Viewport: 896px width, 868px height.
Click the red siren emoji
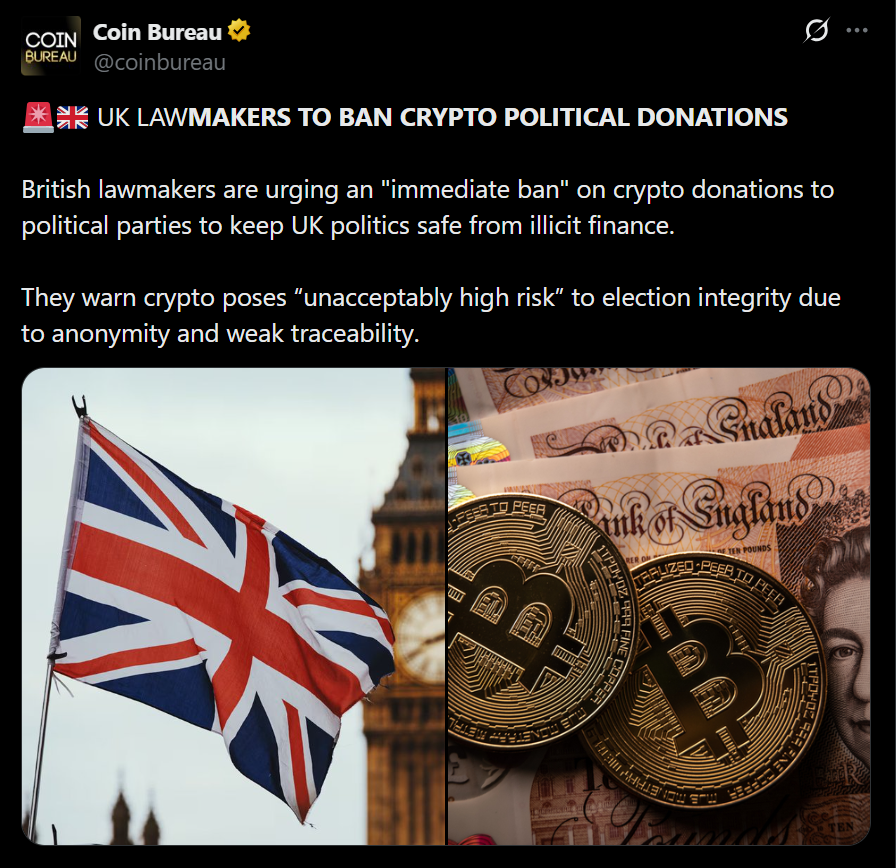click(38, 117)
